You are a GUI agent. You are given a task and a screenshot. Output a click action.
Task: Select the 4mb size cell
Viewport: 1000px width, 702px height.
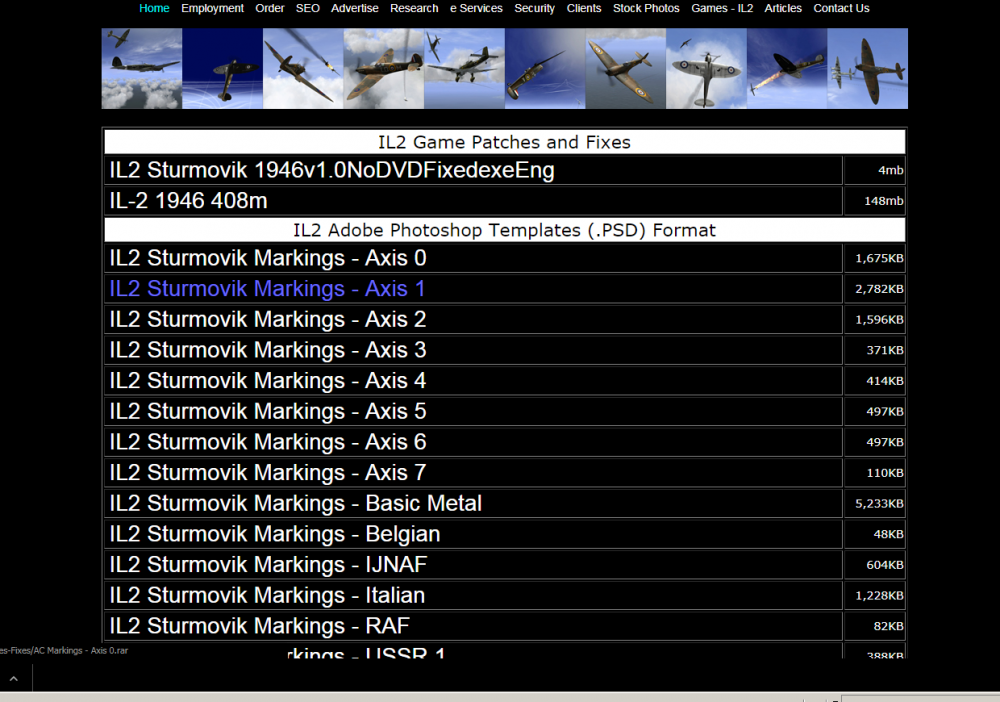[x=874, y=170]
